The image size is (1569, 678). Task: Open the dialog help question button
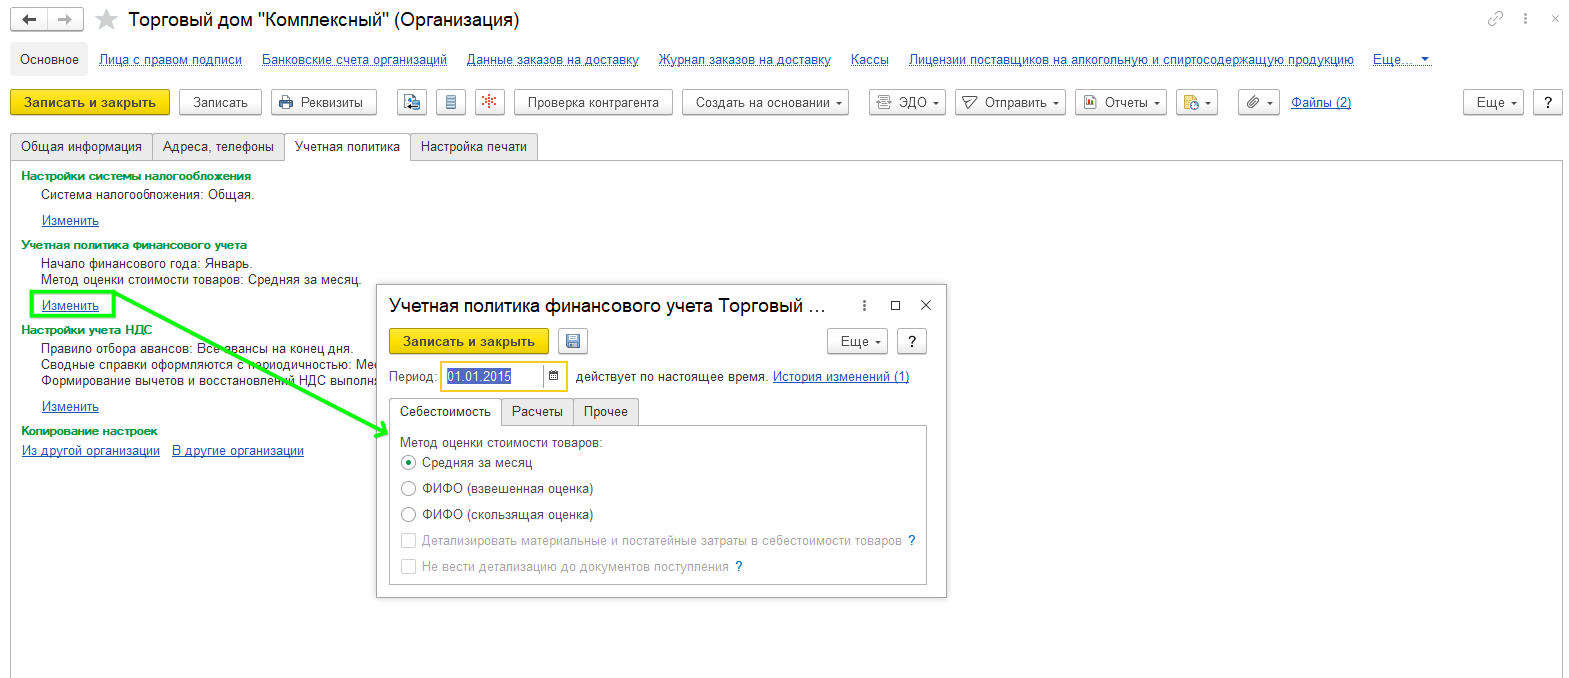pyautogui.click(x=912, y=341)
